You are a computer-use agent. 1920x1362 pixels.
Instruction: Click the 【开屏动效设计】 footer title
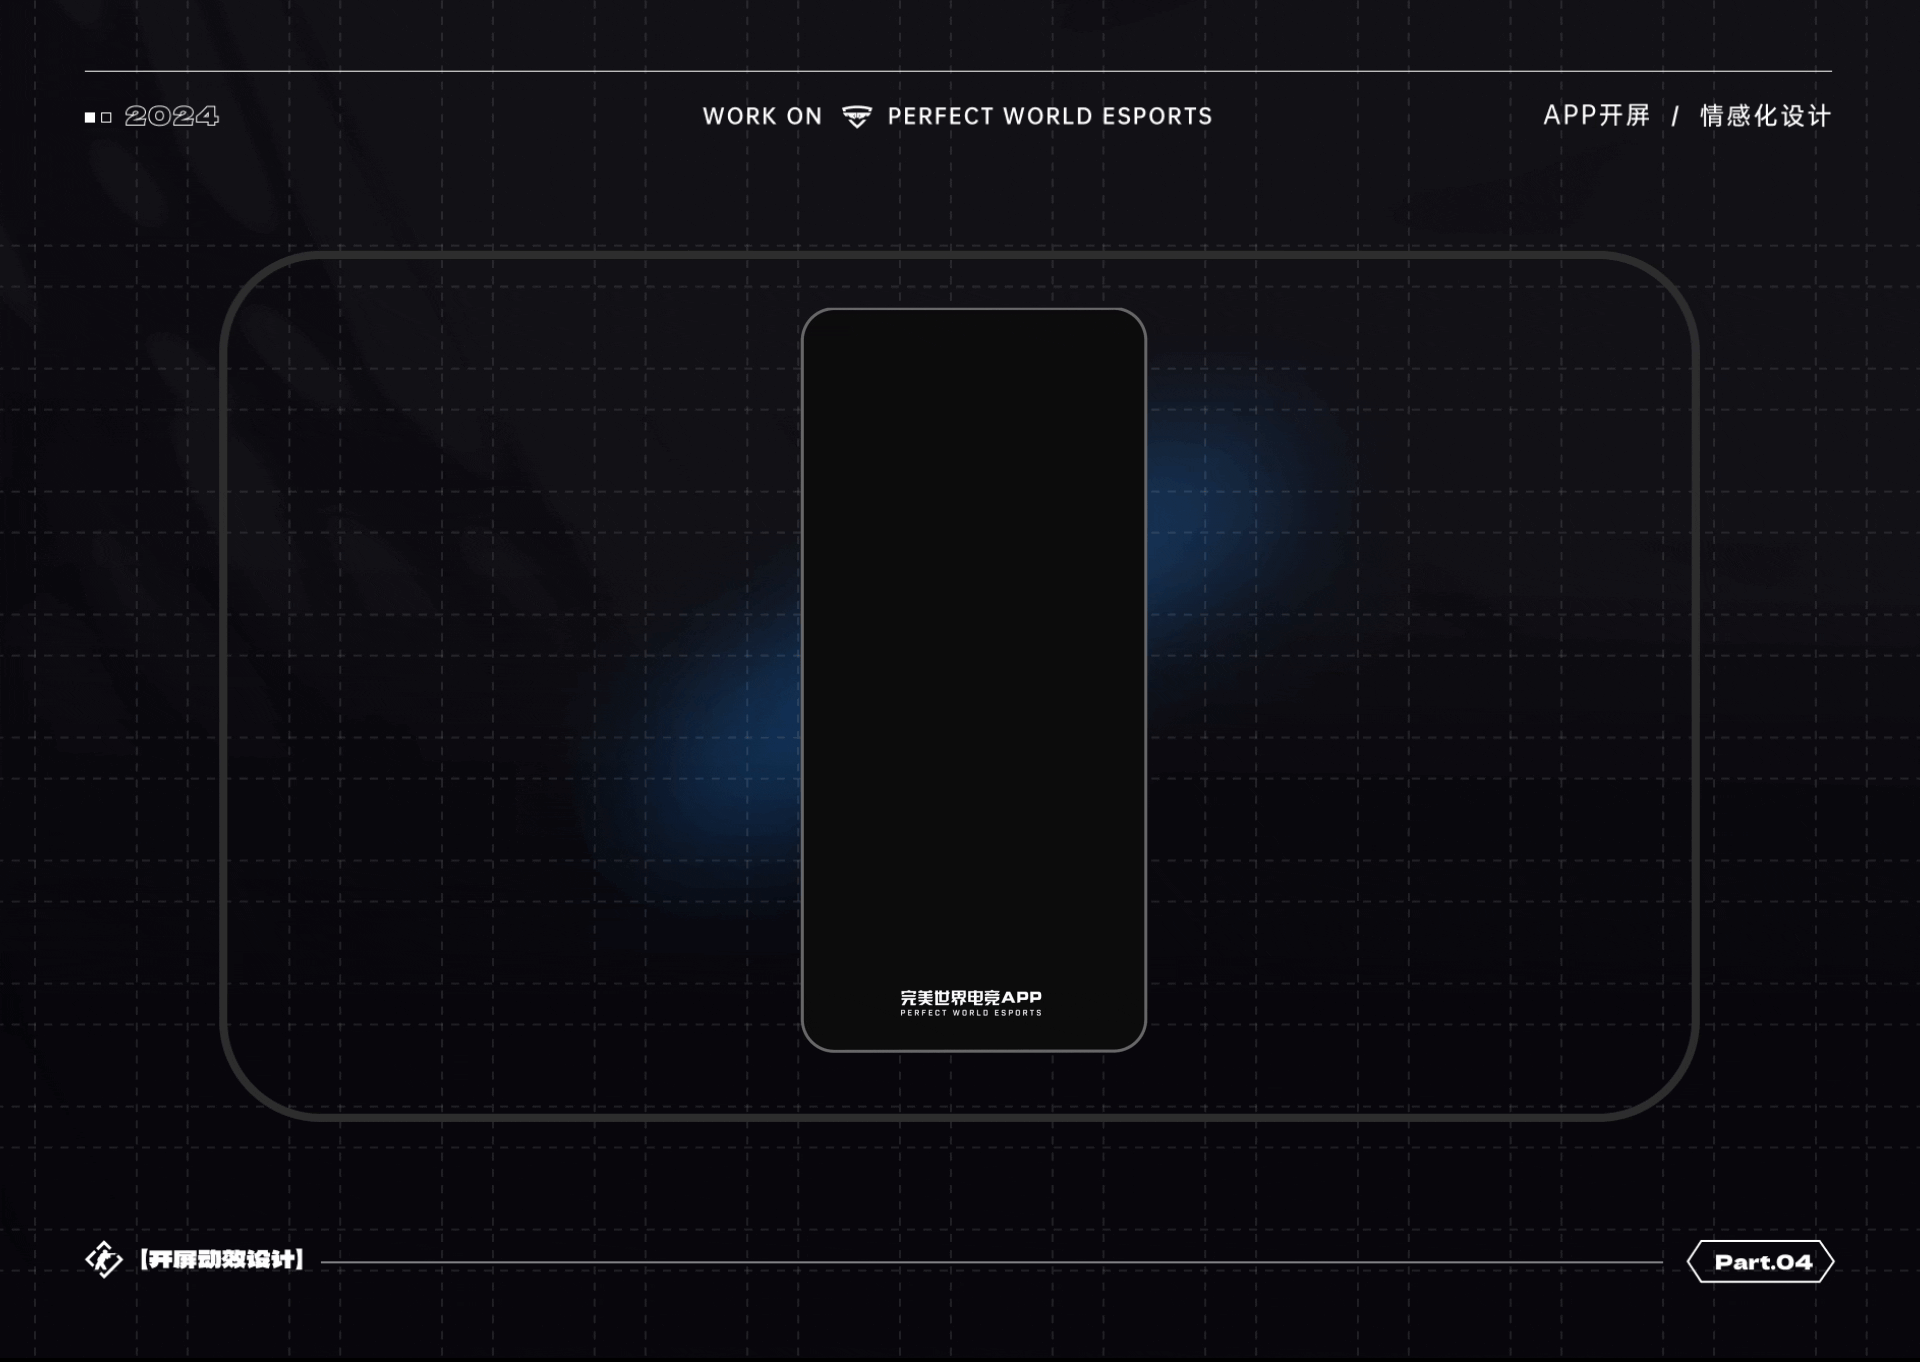coord(221,1260)
